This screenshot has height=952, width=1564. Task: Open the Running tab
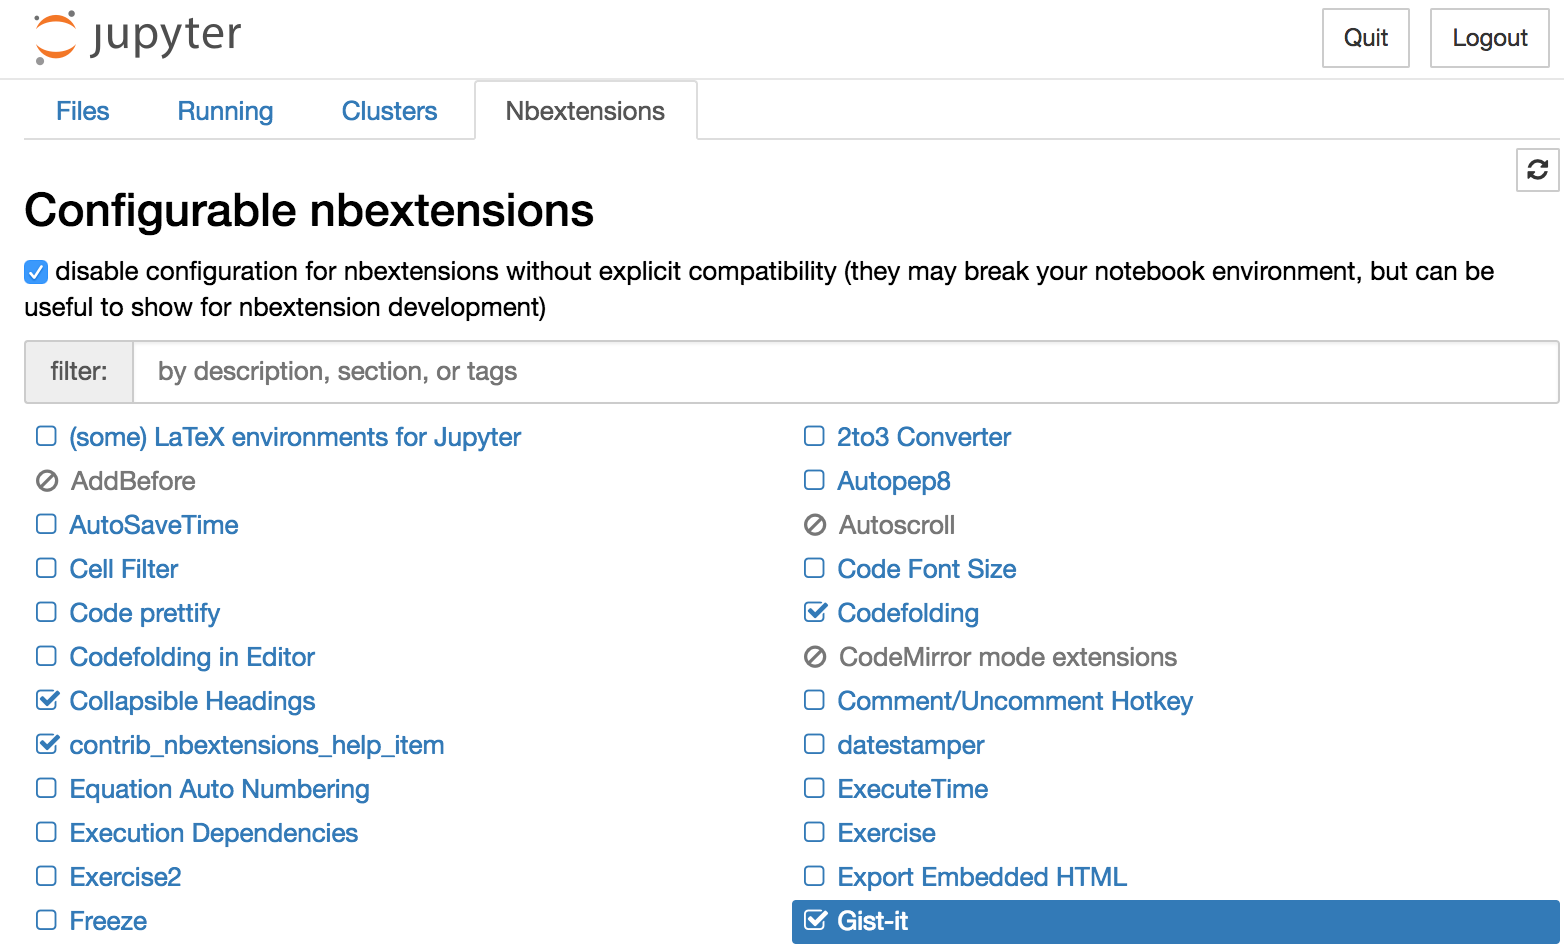225,111
